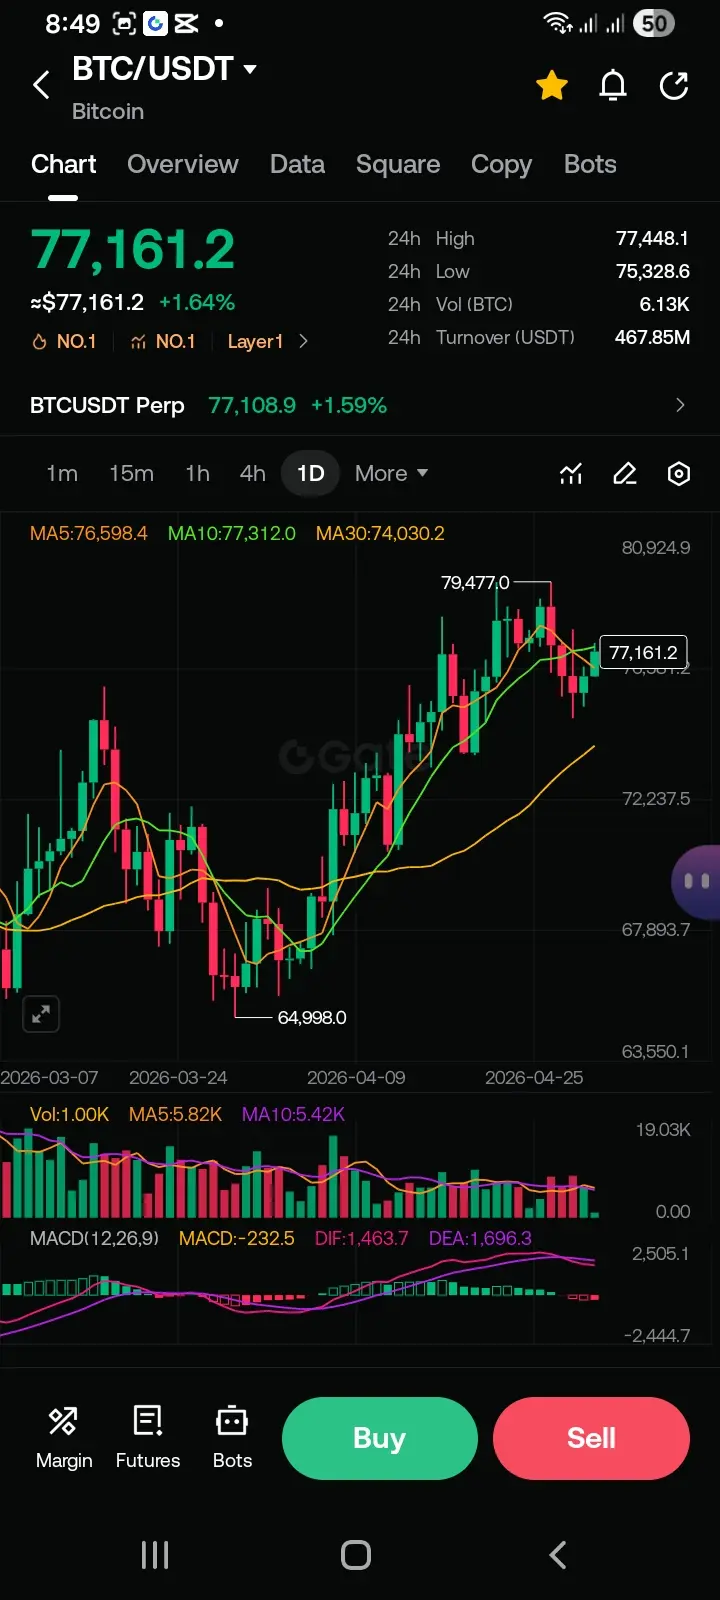The height and width of the screenshot is (1600, 720).
Task: Tap the share arrow icon
Action: (674, 86)
